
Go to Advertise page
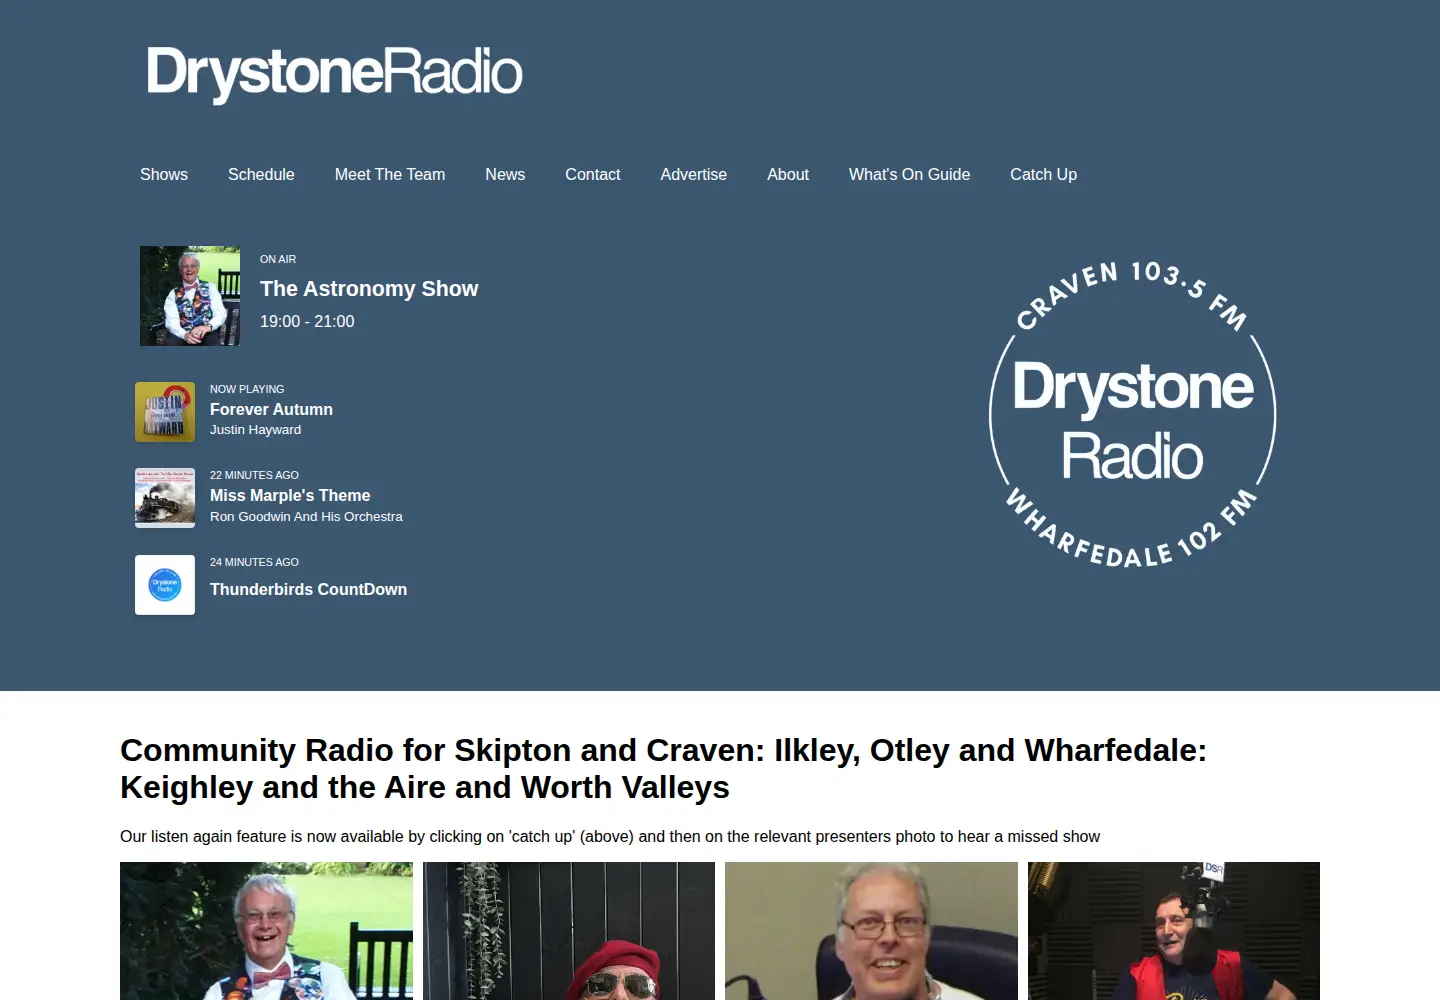[x=694, y=174]
